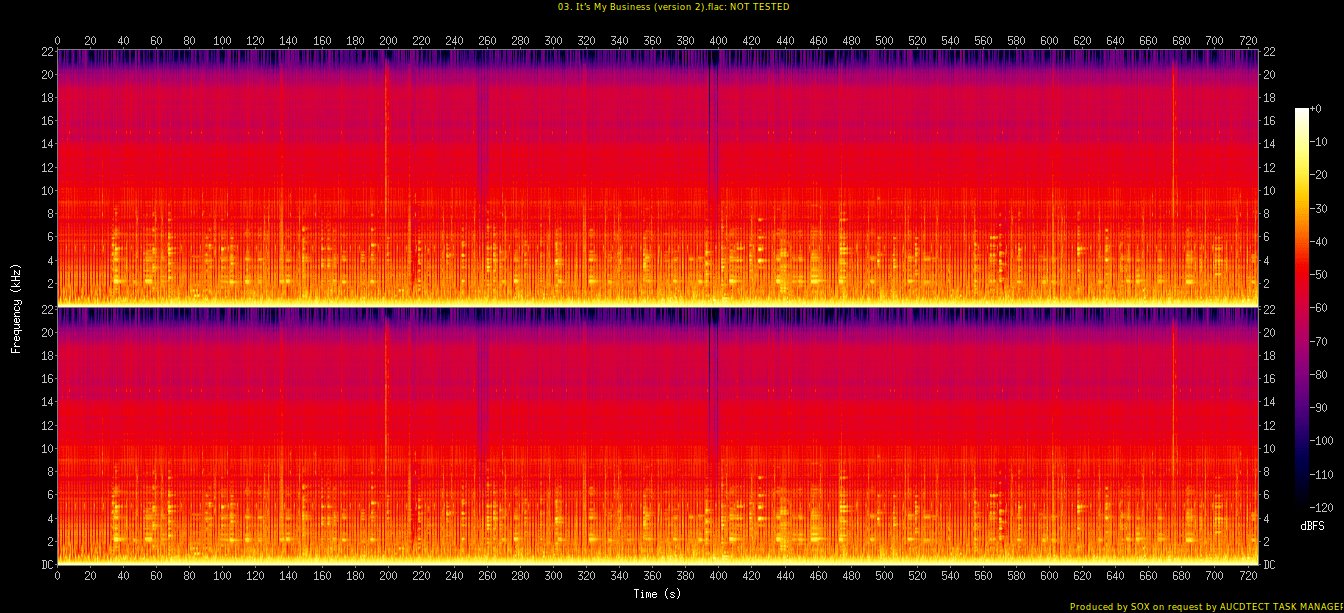
Task: Click the 720 tick on the bottom time axis
Action: (1247, 578)
